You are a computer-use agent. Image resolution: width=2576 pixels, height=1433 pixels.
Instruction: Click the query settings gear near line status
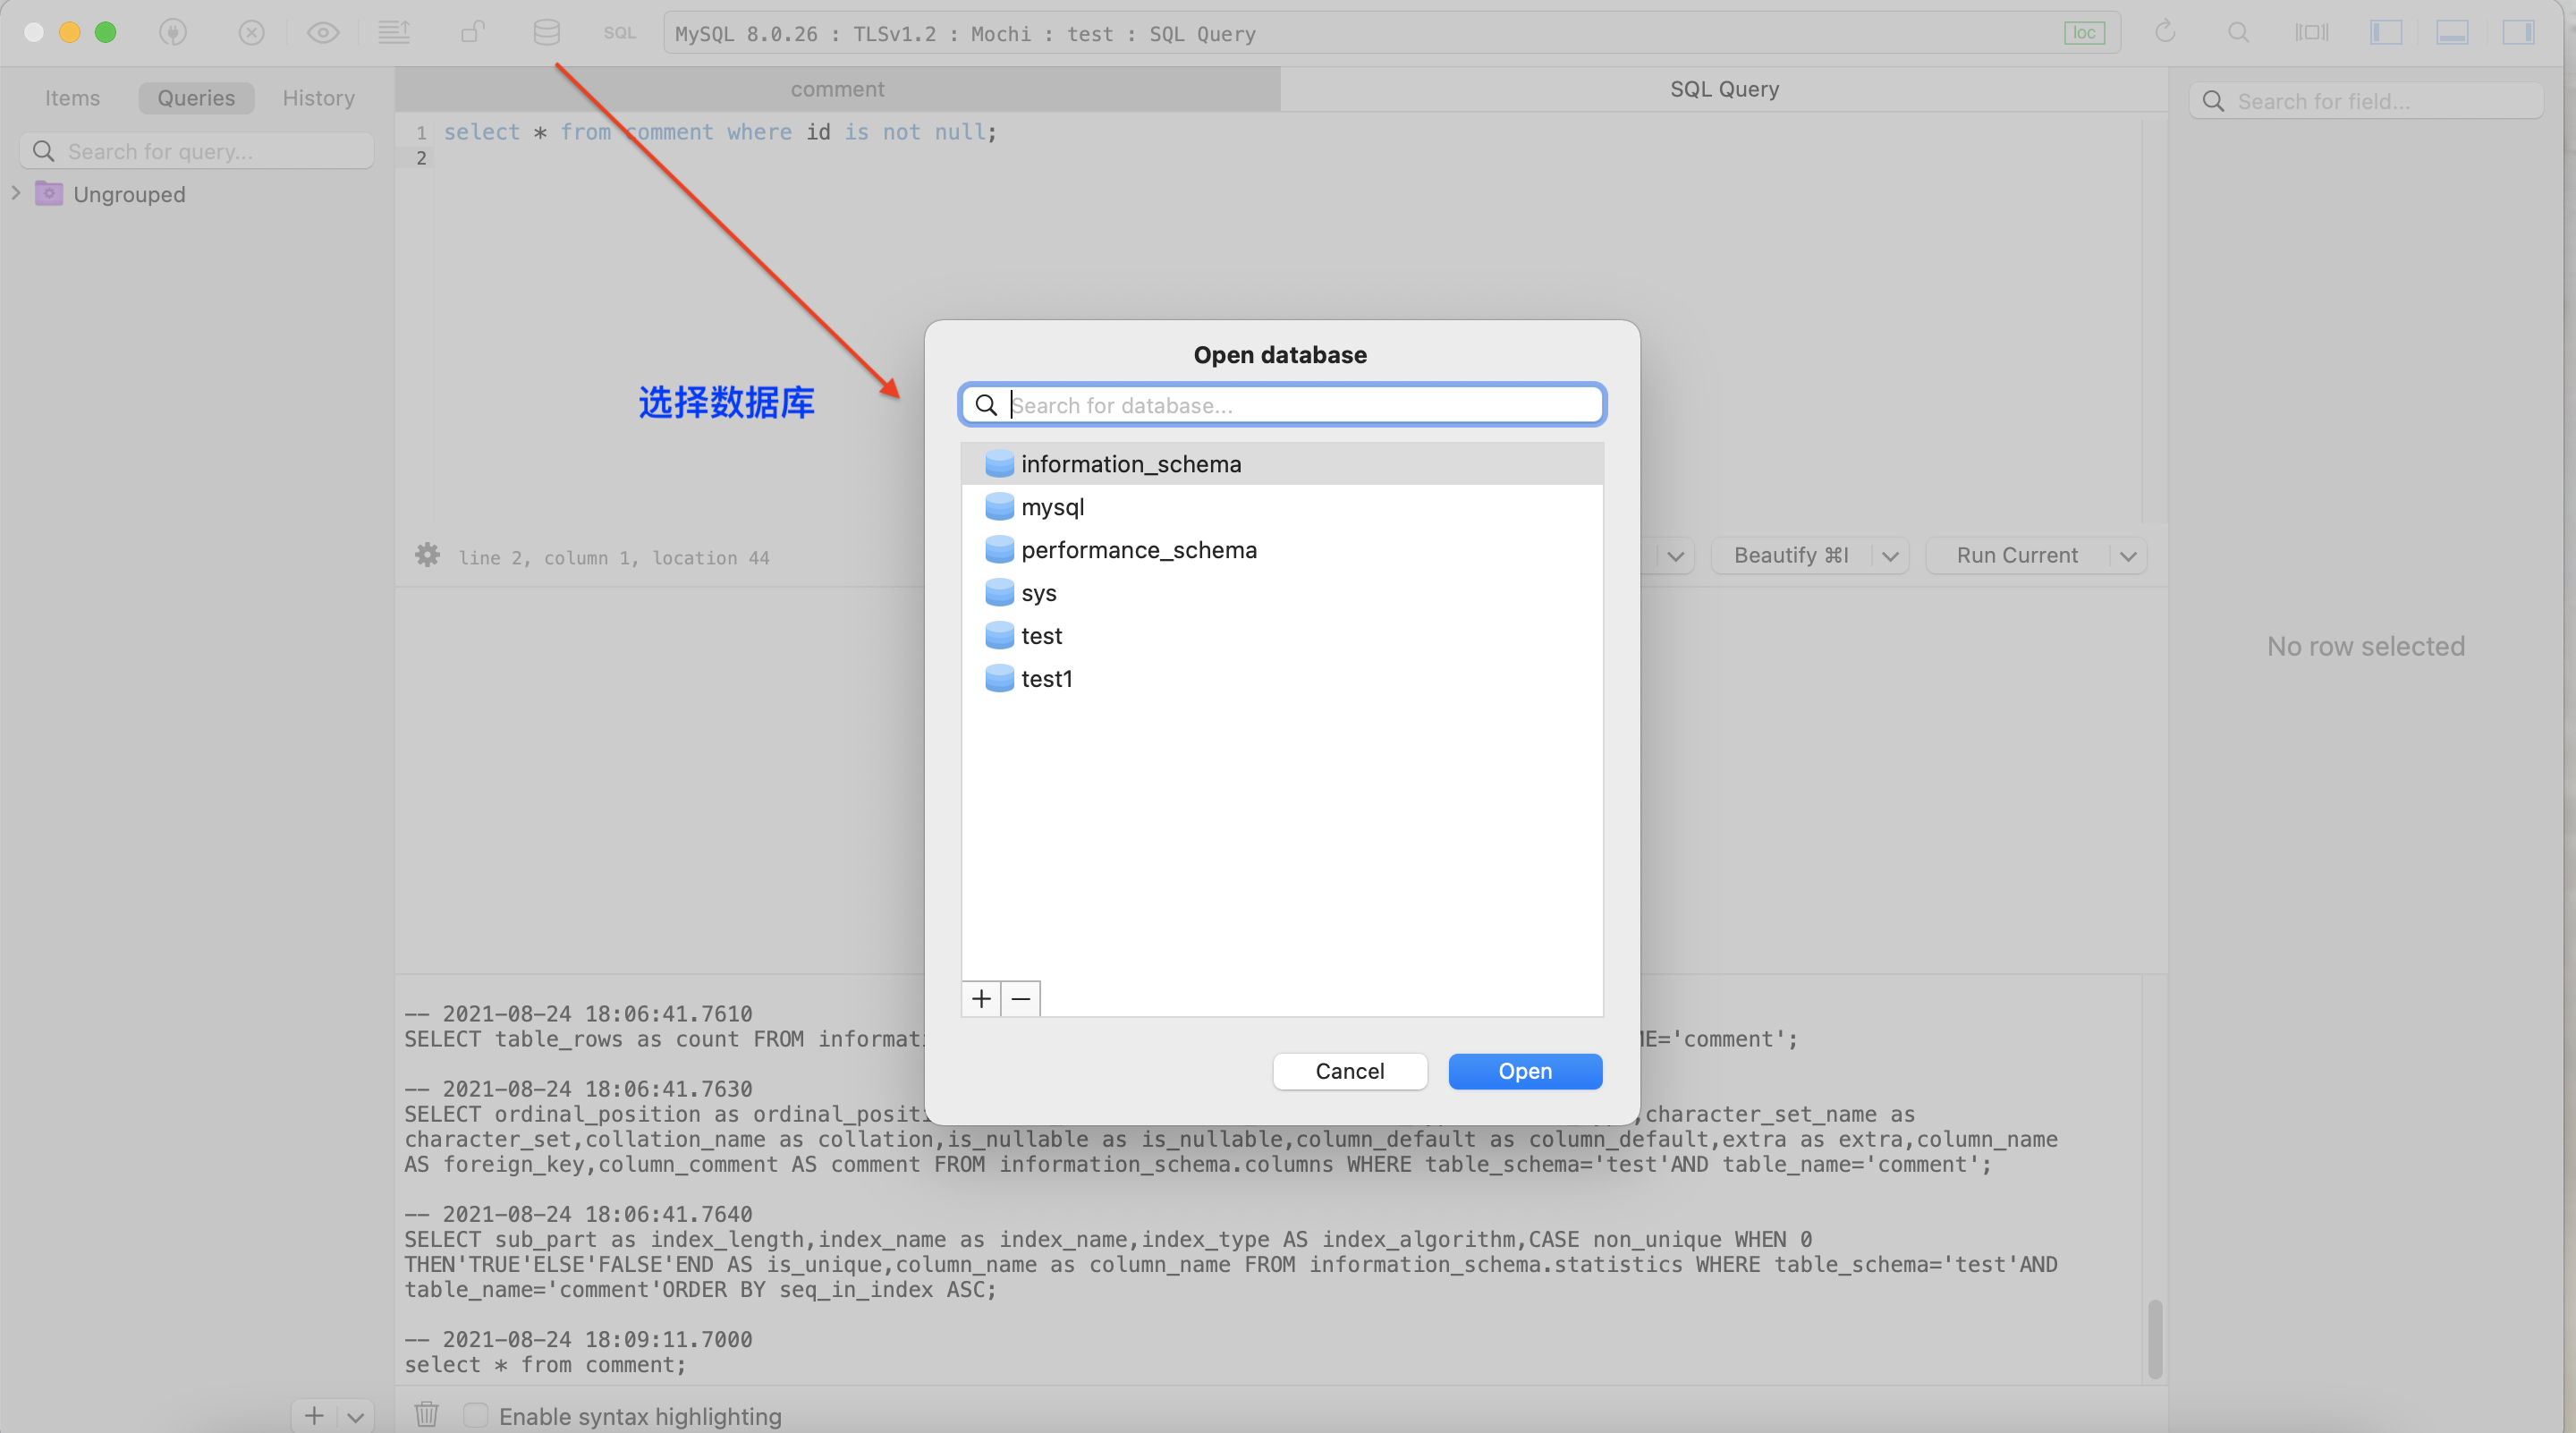coord(427,556)
